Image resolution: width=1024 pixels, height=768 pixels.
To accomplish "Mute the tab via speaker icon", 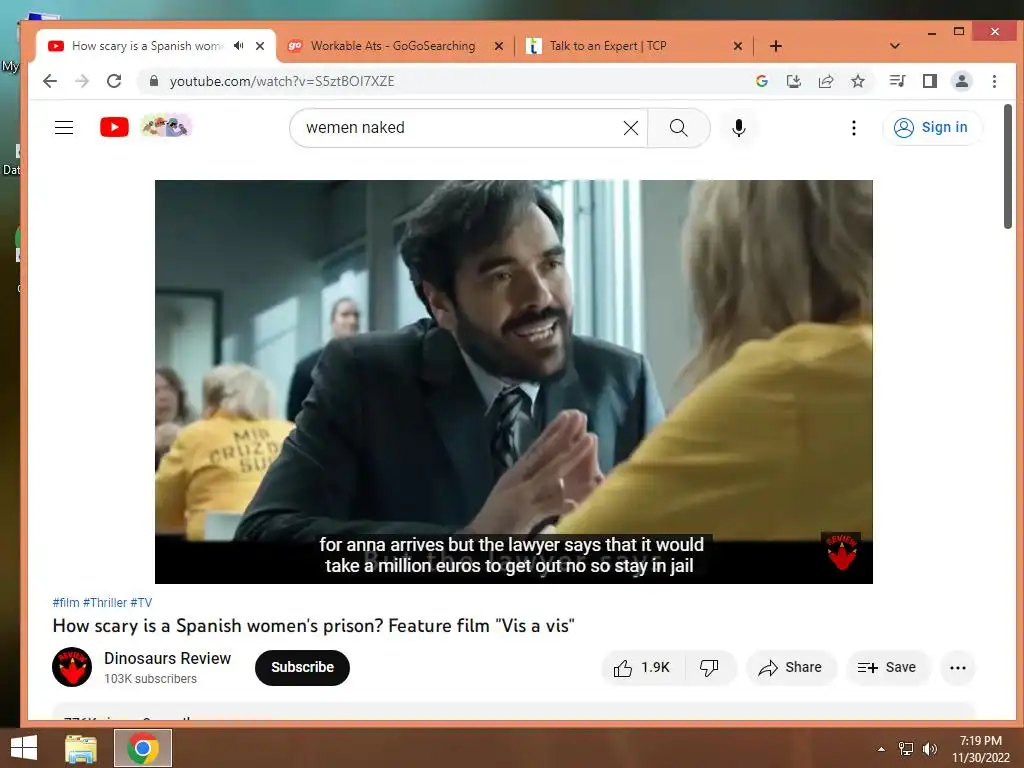I will pyautogui.click(x=239, y=46).
